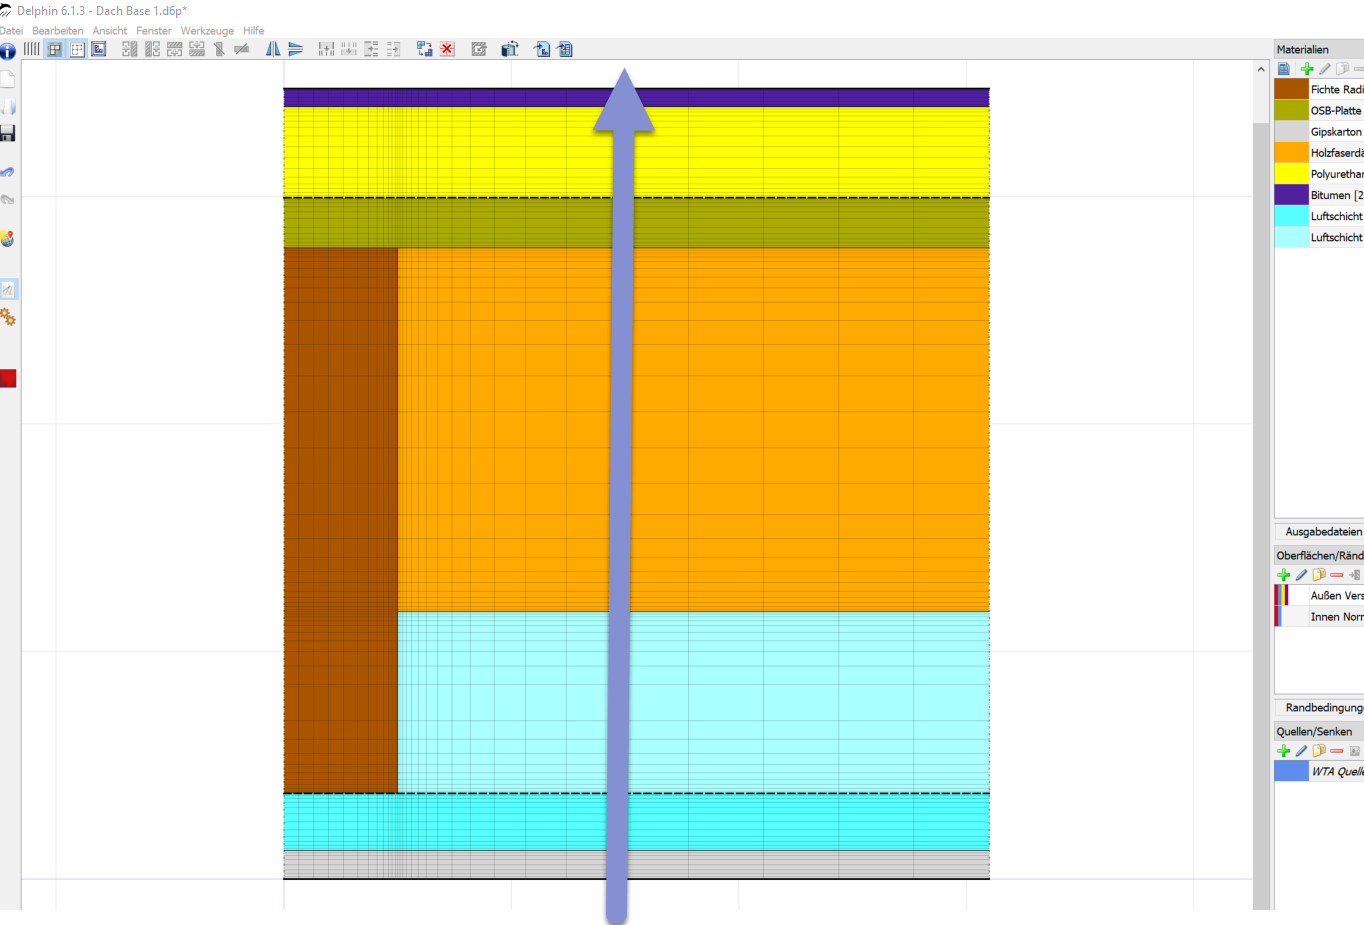
Task: Click the blue 3D rotate construction icon
Action: [510, 49]
